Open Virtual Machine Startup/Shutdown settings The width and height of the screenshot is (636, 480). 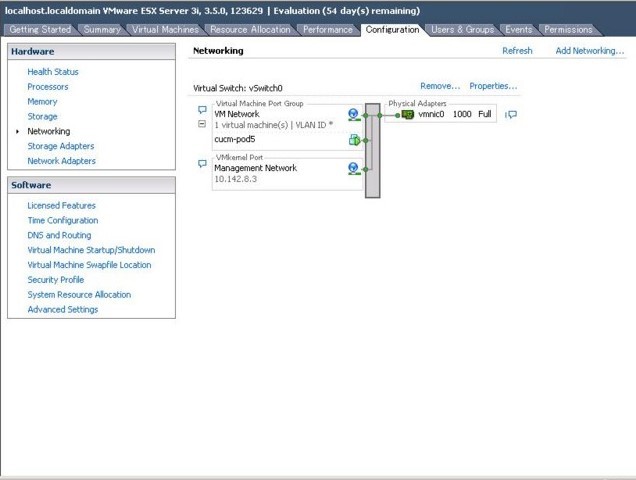pyautogui.click(x=91, y=250)
